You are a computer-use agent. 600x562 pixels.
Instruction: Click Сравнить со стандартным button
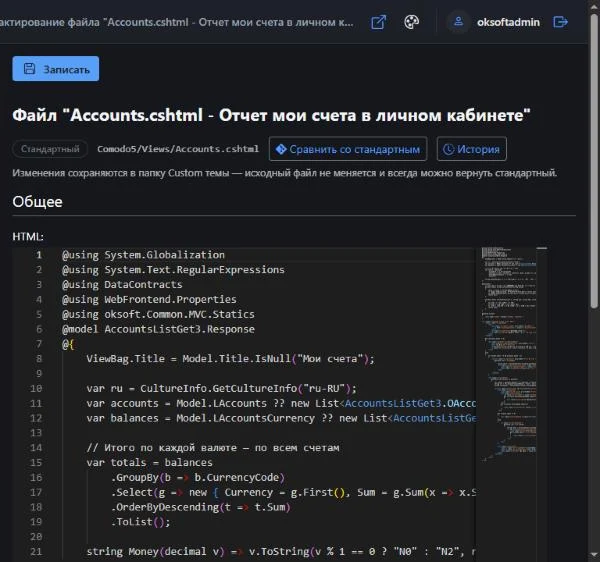point(348,149)
